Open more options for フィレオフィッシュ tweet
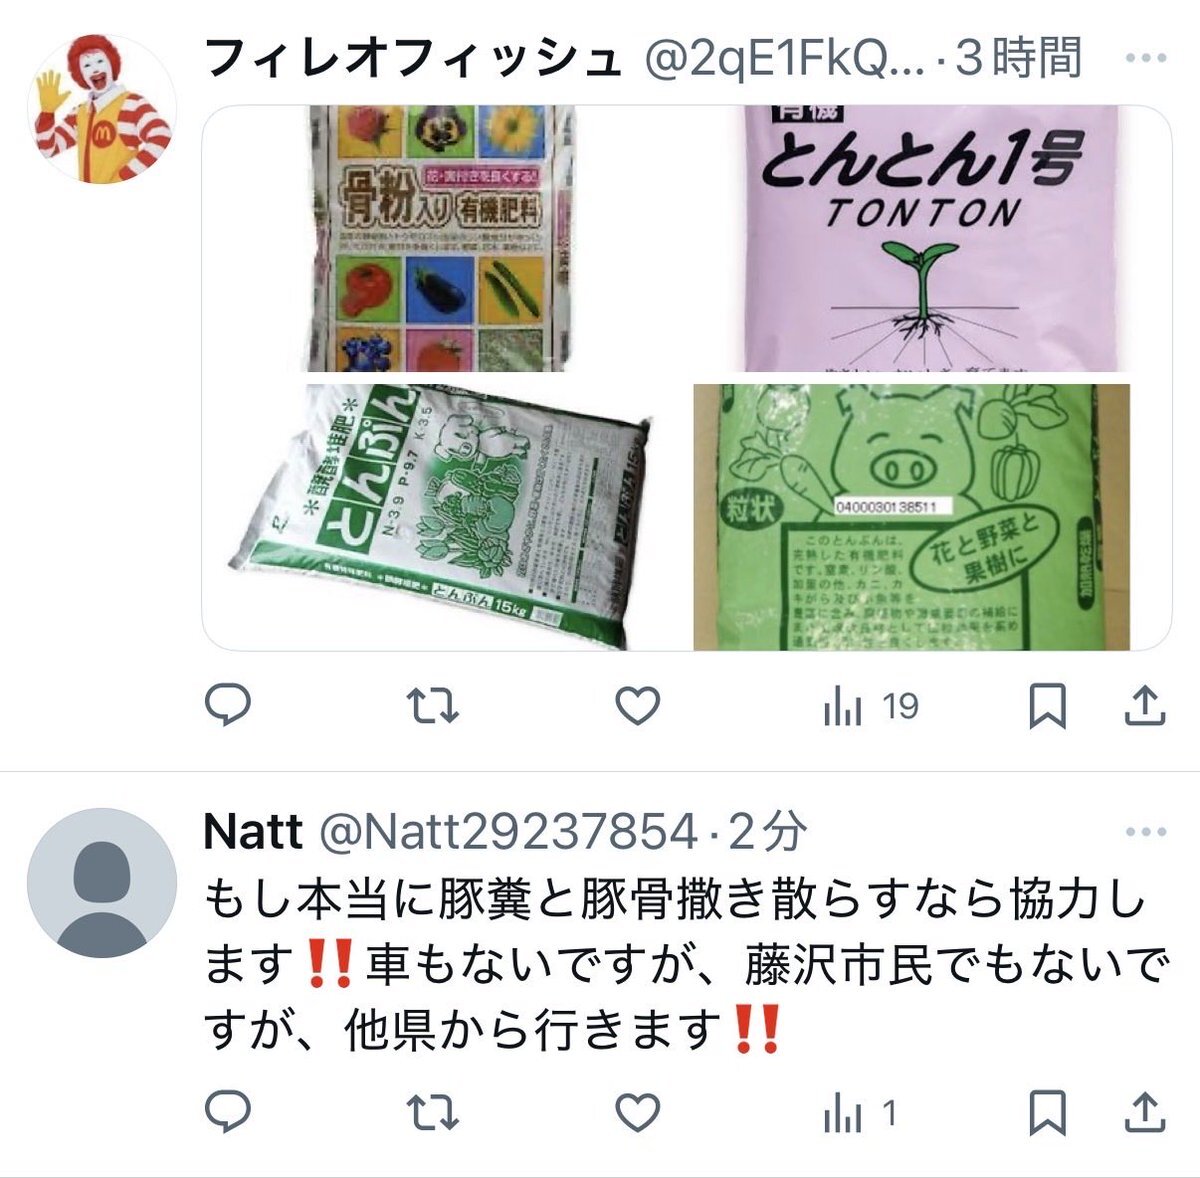This screenshot has height=1178, width=1200. point(1146,58)
